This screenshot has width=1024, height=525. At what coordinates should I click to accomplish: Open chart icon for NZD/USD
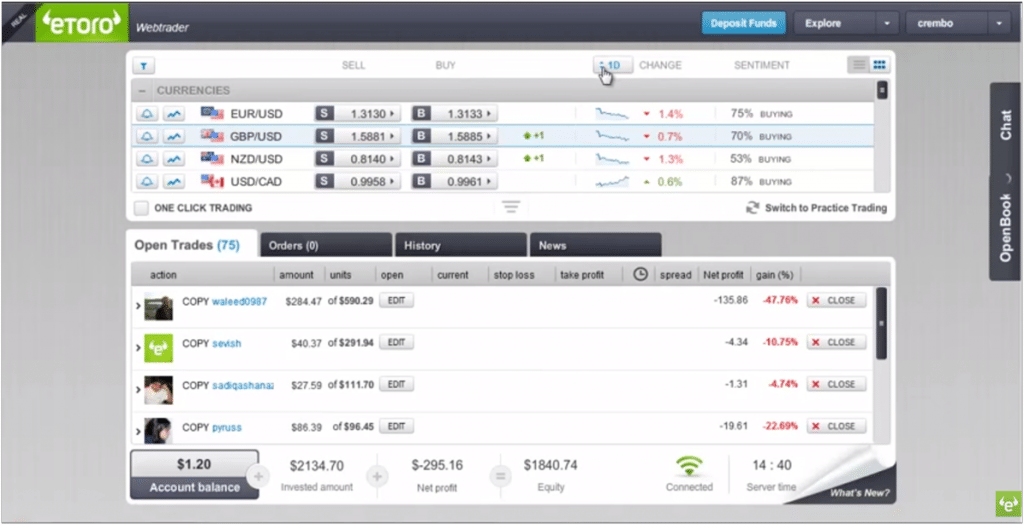(173, 159)
